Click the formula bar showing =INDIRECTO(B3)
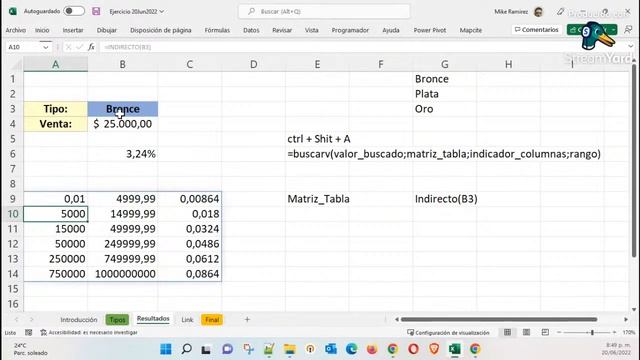The width and height of the screenshot is (640, 360). [x=363, y=47]
